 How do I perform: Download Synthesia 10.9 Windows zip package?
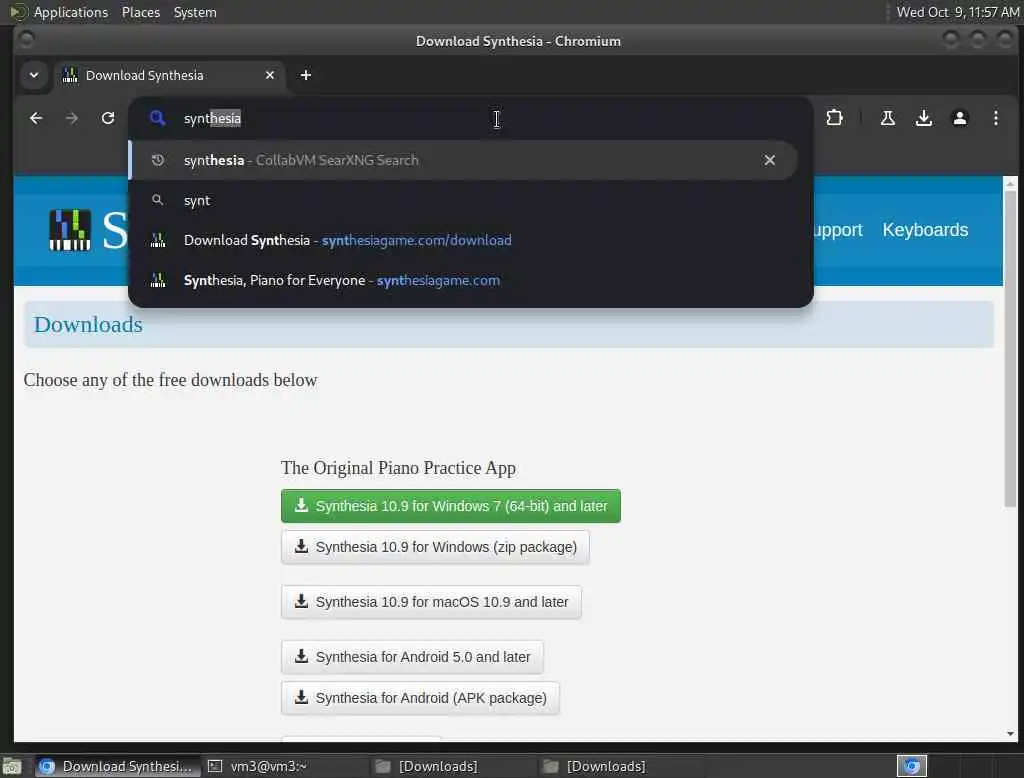[435, 547]
